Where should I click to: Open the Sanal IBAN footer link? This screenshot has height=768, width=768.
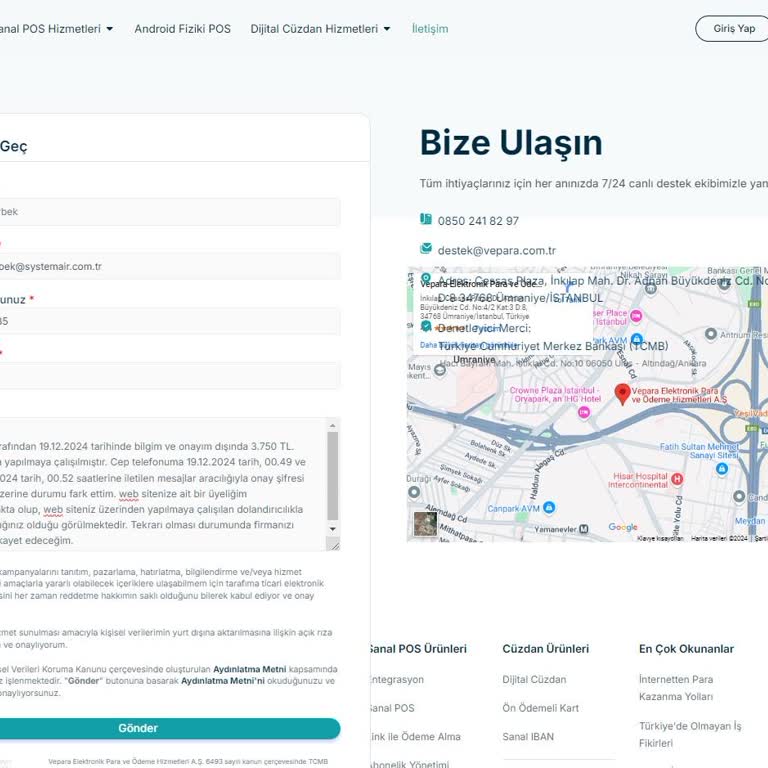click(528, 736)
